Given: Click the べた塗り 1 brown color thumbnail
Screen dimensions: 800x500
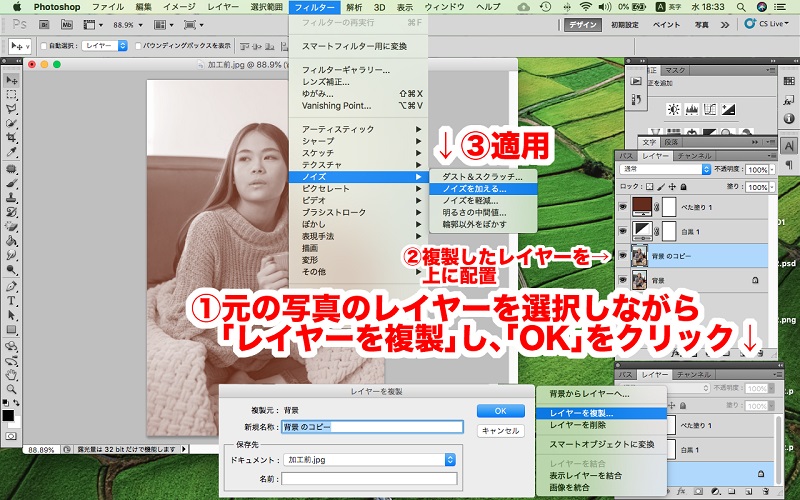Looking at the screenshot, I should tap(641, 207).
